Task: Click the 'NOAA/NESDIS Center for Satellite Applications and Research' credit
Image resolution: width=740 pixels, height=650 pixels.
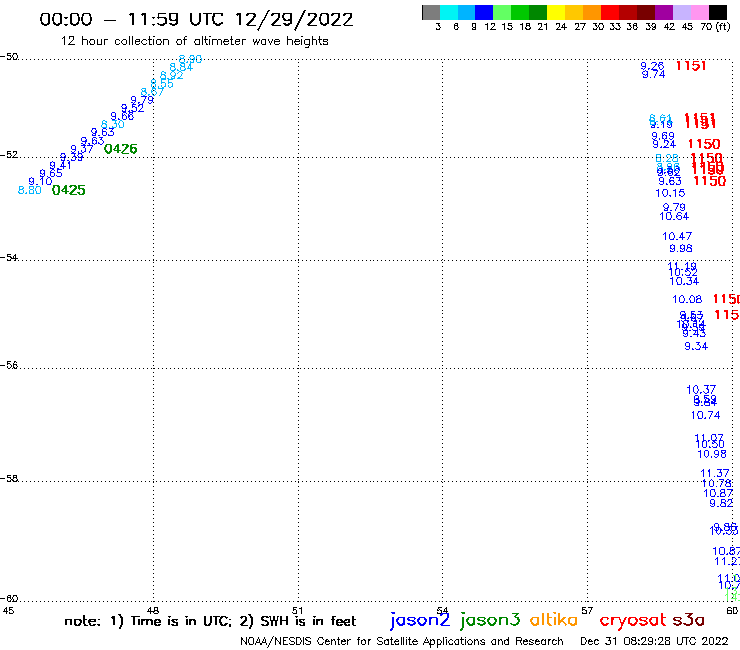Action: (402, 641)
